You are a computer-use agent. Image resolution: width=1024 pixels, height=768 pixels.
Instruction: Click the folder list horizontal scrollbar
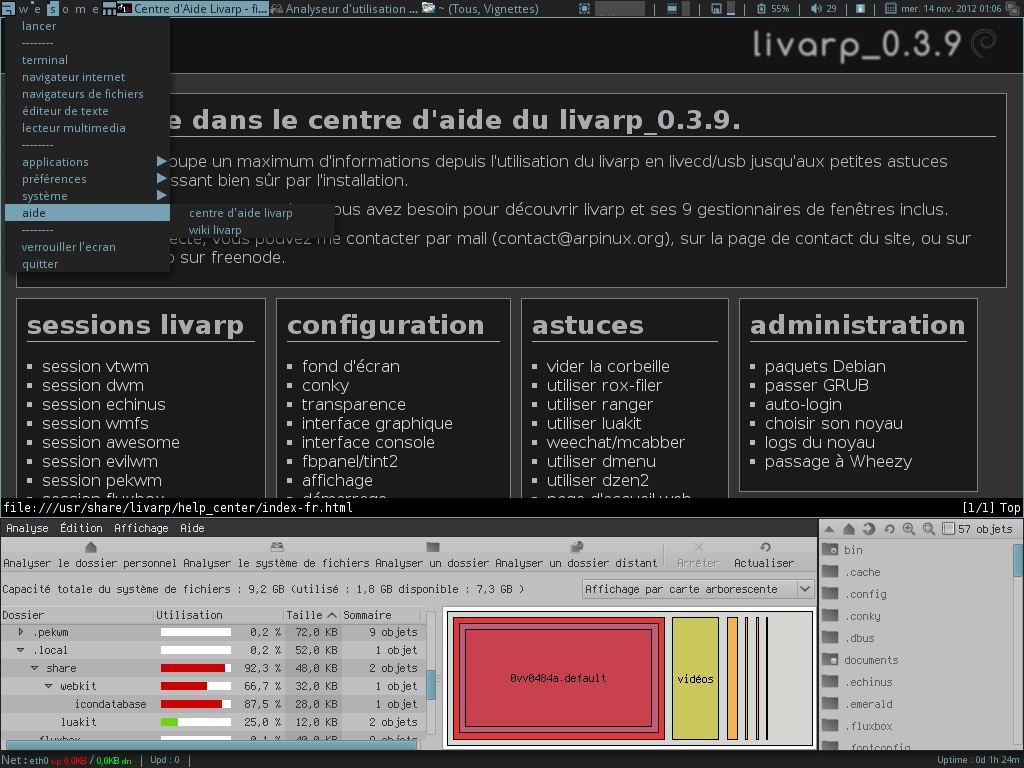pos(212,744)
